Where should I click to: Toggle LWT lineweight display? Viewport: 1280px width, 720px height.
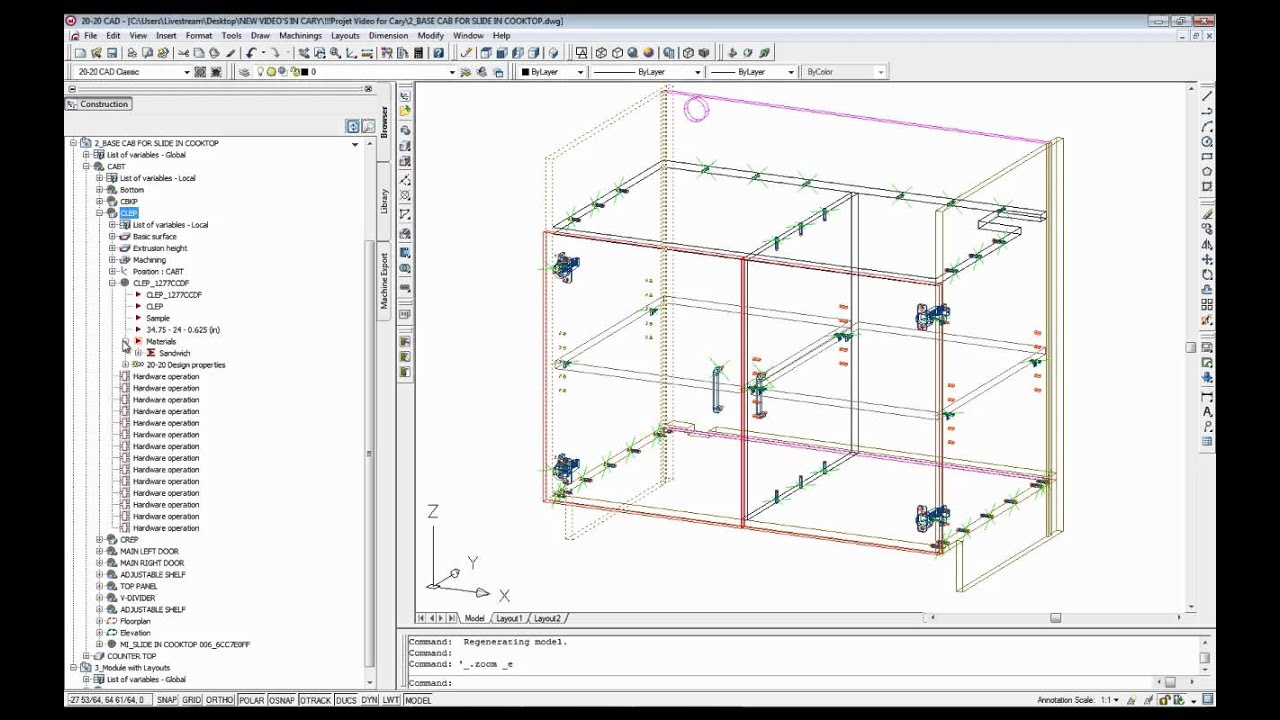pyautogui.click(x=391, y=700)
